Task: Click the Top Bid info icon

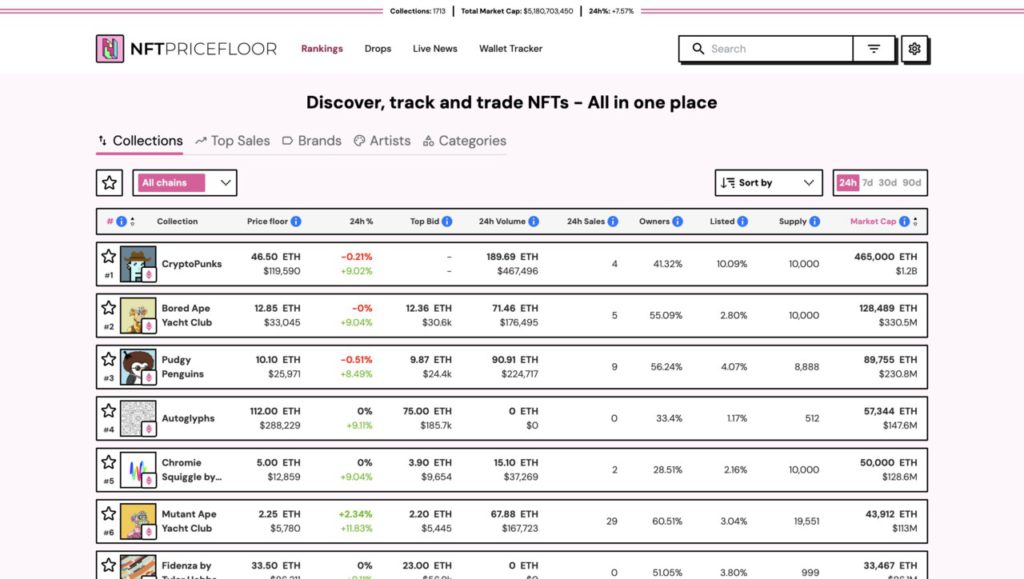Action: 447,221
